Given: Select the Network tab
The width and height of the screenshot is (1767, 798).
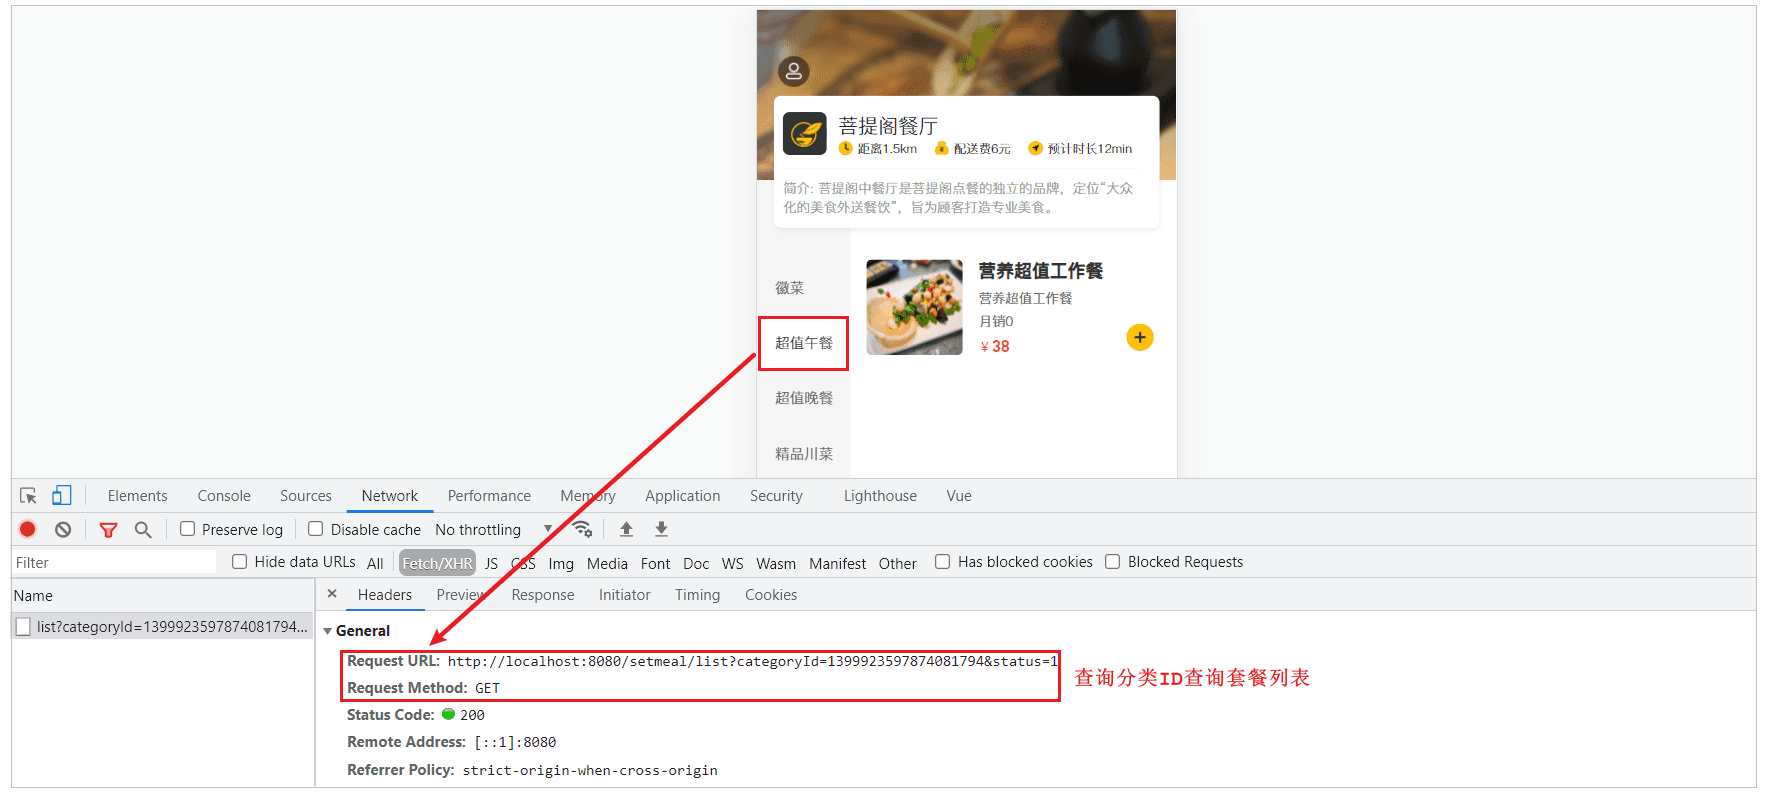Looking at the screenshot, I should click(390, 496).
